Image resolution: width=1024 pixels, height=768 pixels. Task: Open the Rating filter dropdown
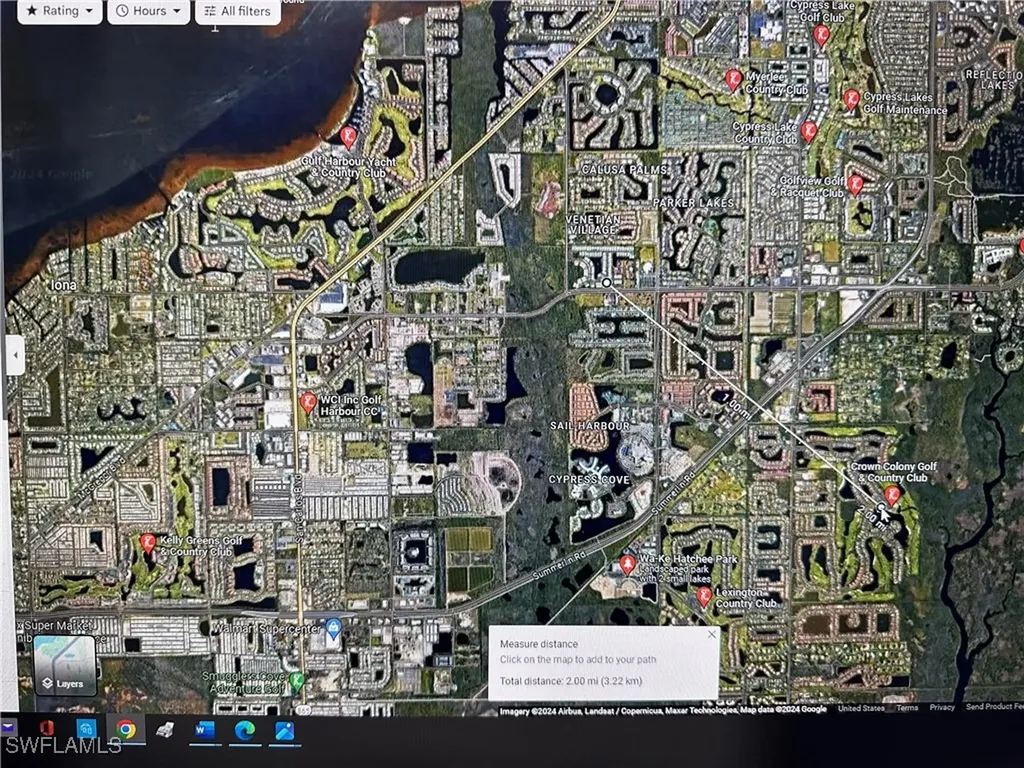(58, 11)
